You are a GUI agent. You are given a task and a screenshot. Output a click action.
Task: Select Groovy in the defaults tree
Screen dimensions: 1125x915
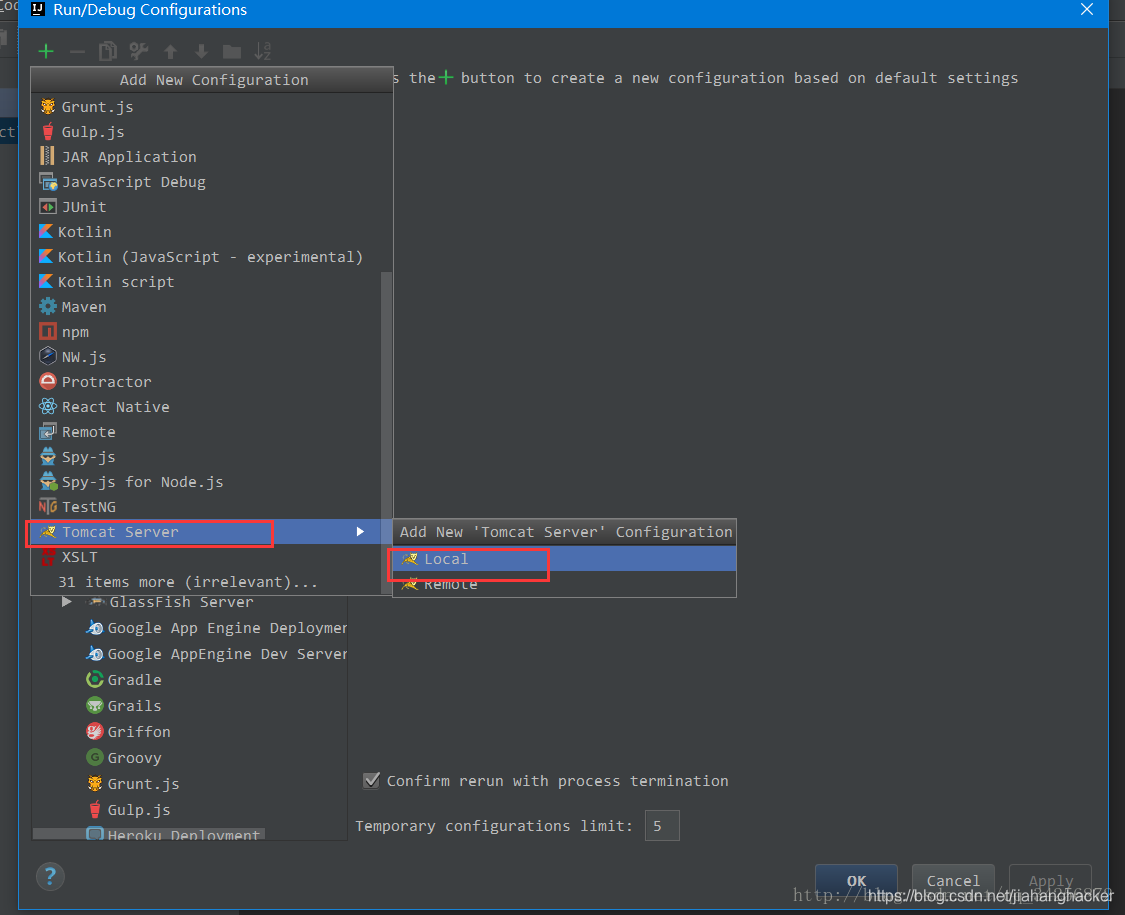tap(123, 758)
